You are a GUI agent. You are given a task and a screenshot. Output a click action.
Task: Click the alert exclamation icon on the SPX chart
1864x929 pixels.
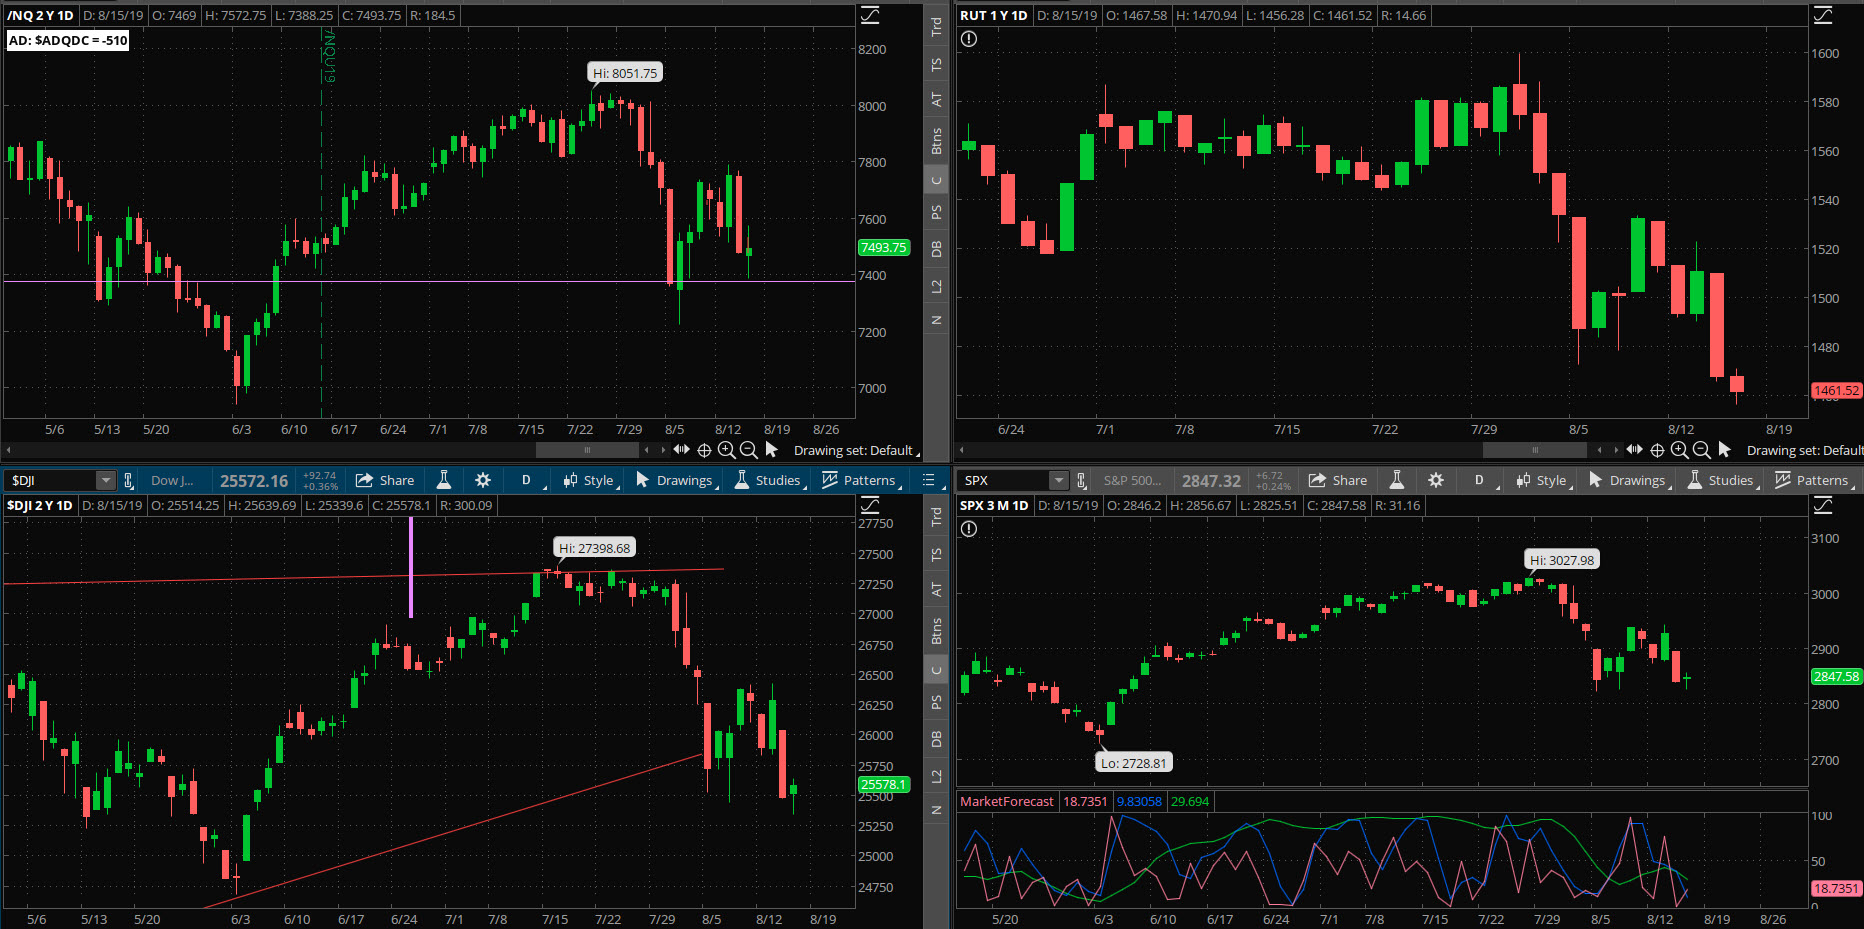969,529
